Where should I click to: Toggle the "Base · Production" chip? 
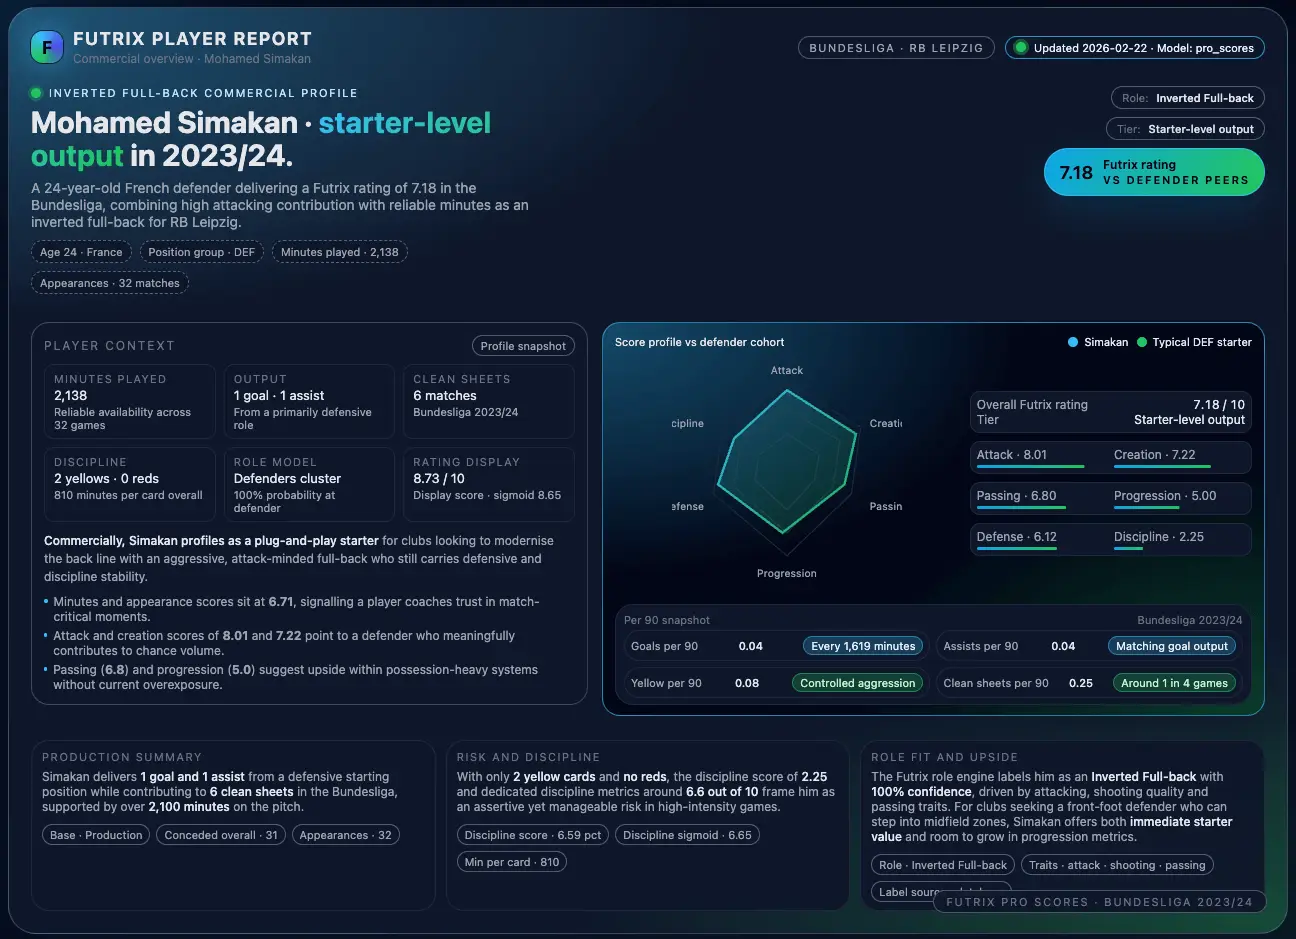point(95,834)
